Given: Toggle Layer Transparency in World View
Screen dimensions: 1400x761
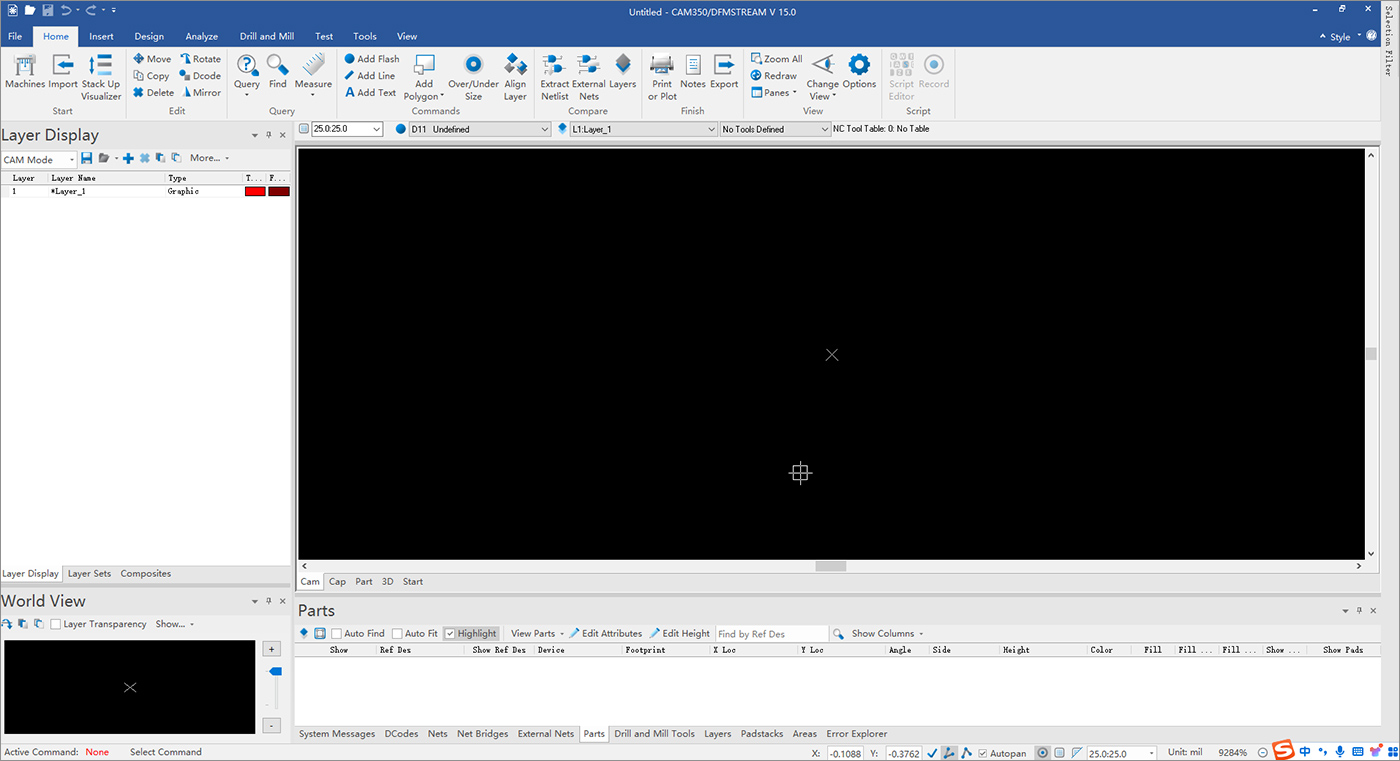Looking at the screenshot, I should (57, 623).
